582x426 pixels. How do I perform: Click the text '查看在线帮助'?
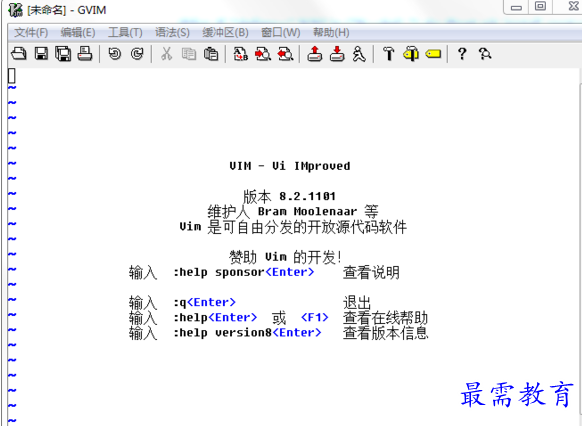[385, 318]
